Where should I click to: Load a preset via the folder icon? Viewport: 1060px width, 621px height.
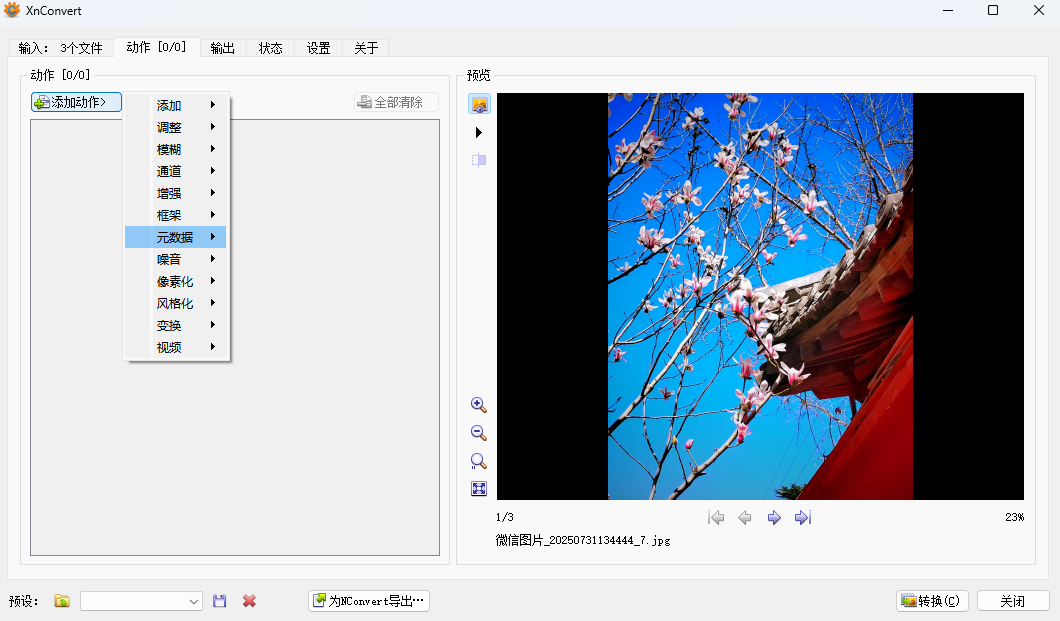click(x=62, y=601)
